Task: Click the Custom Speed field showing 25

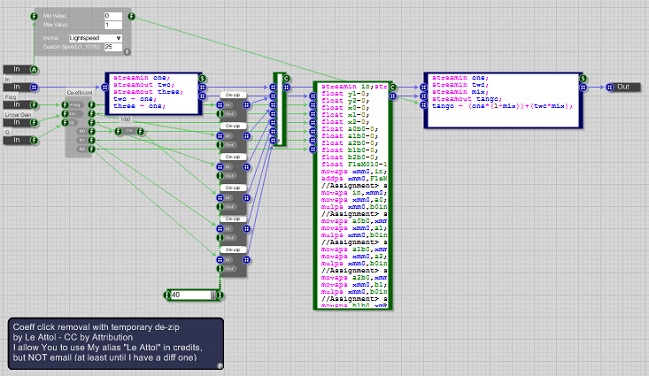Action: 113,47
